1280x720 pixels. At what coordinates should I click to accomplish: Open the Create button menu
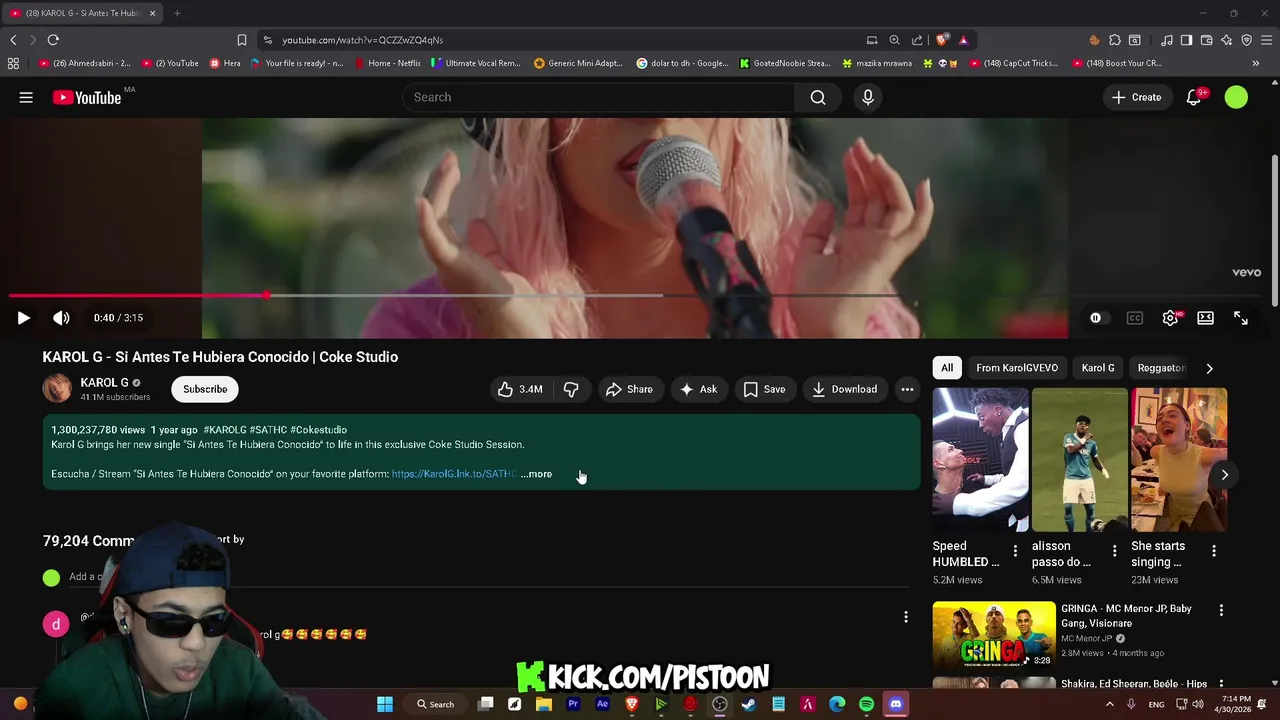point(1136,97)
